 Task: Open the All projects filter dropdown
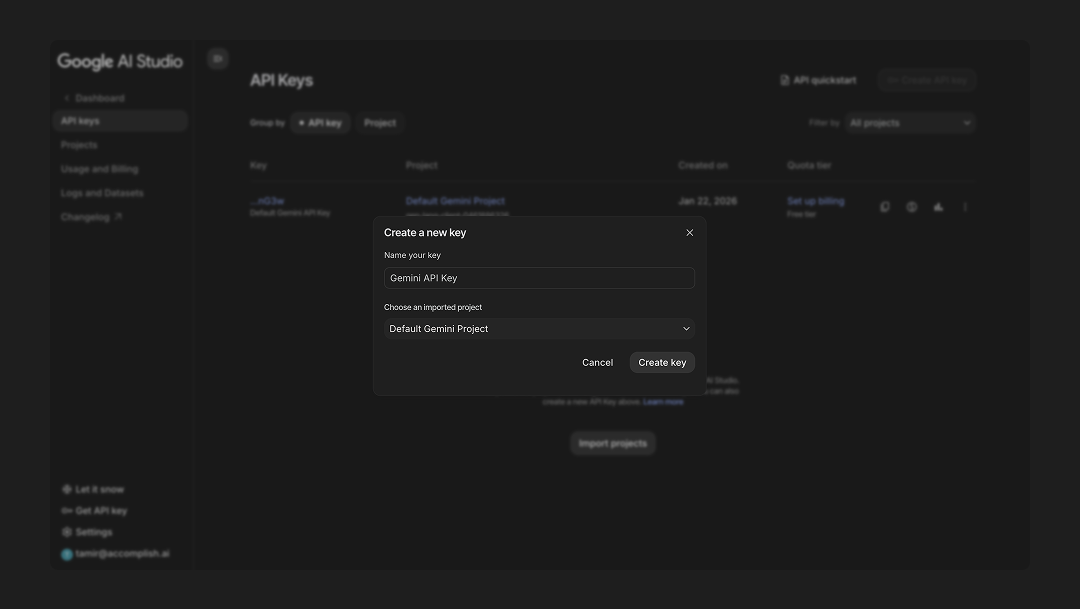pos(910,123)
